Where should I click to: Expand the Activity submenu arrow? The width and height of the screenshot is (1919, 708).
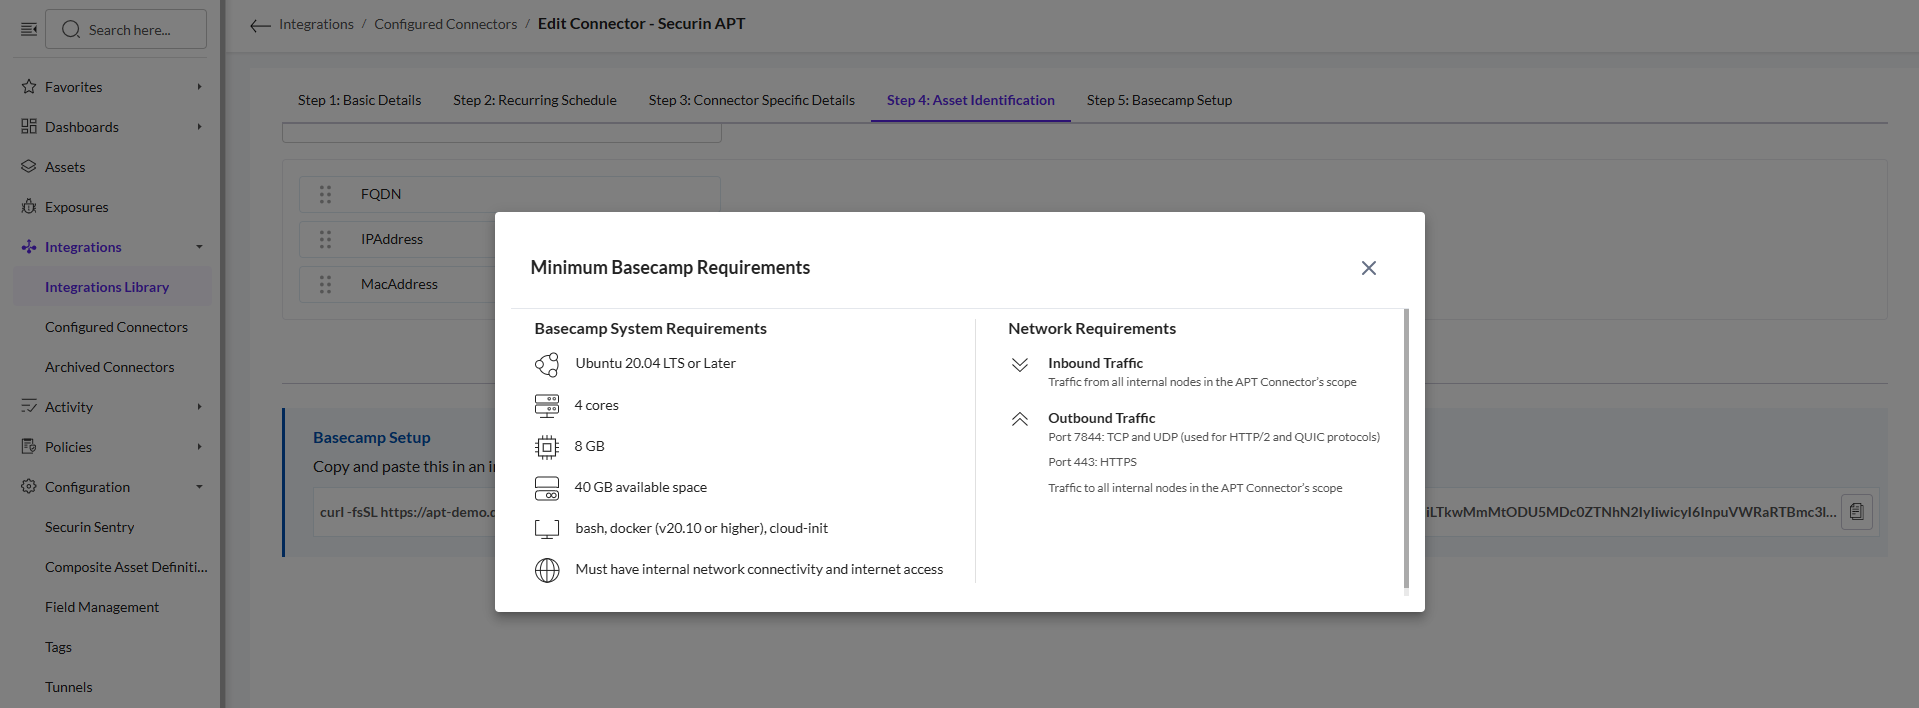click(x=199, y=407)
